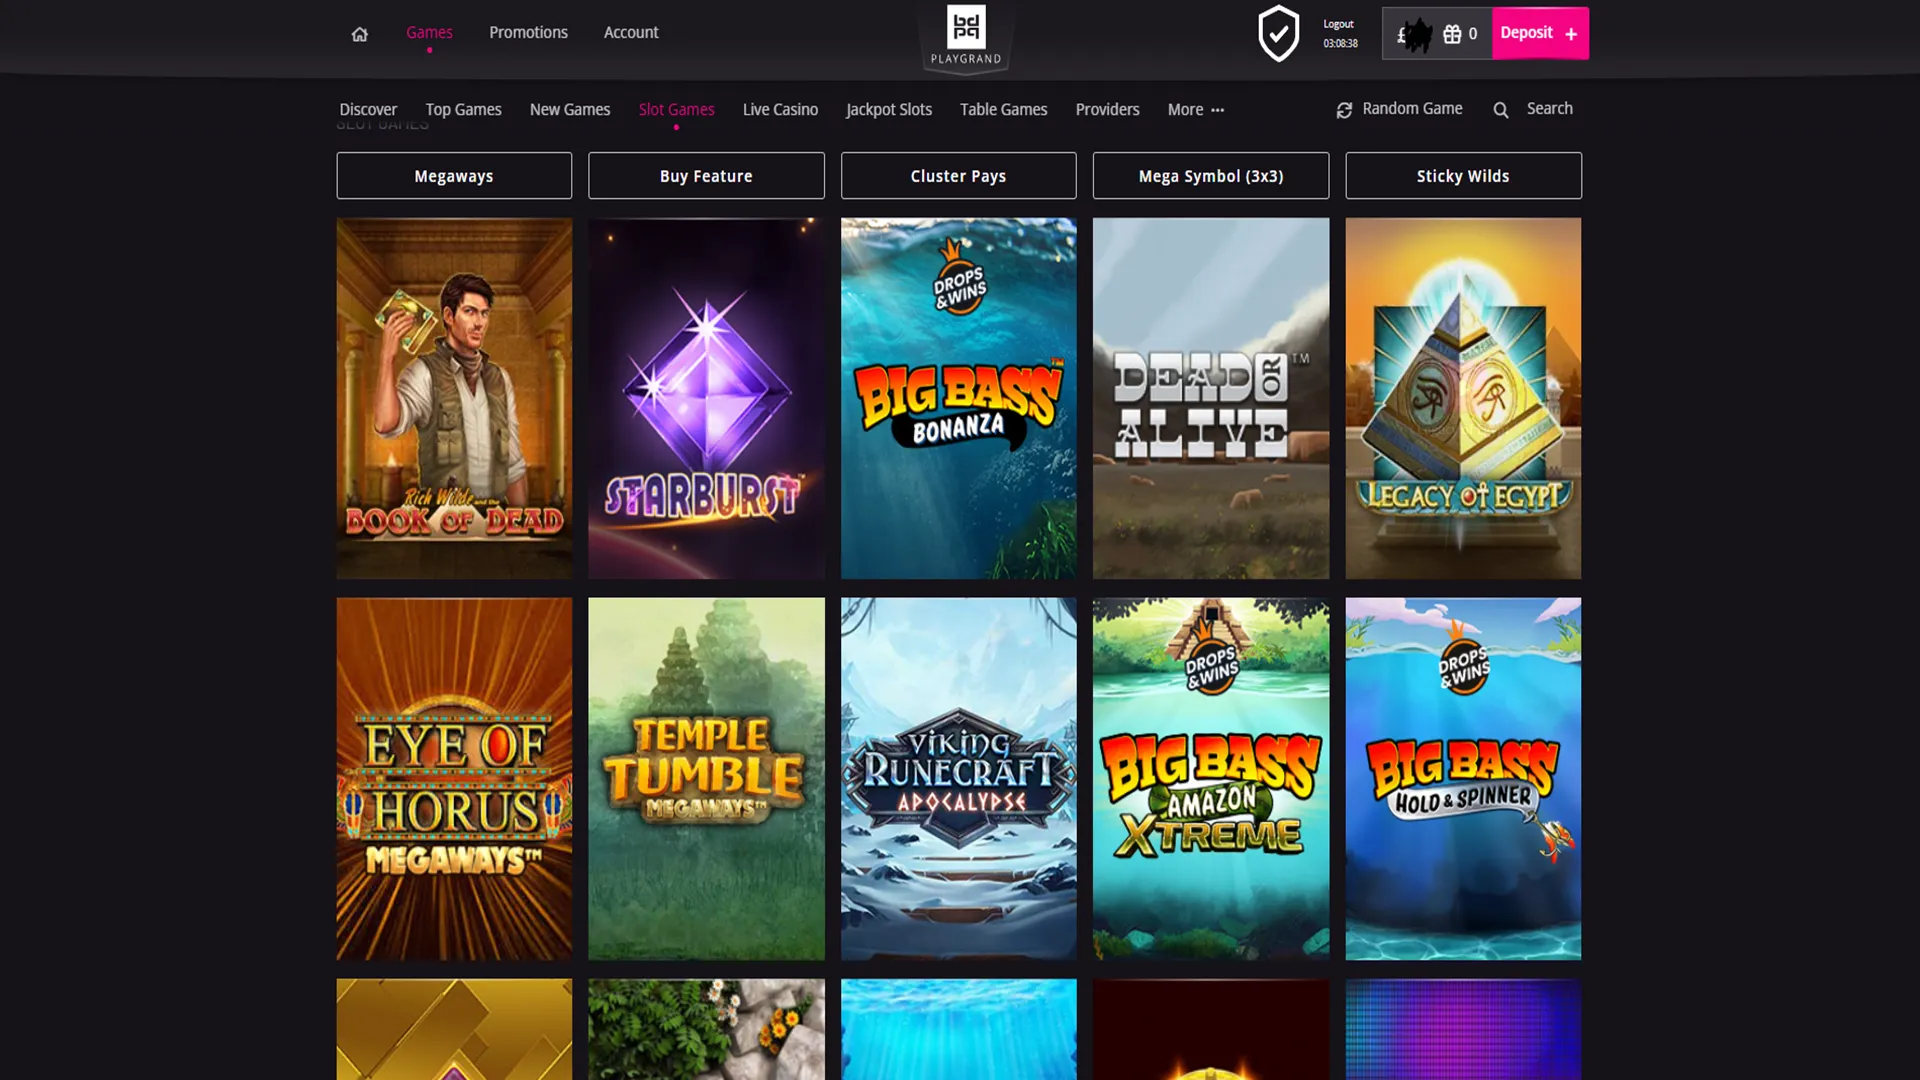Click the Random Game shuffle icon
Screen dimensions: 1920x1080
point(1343,109)
